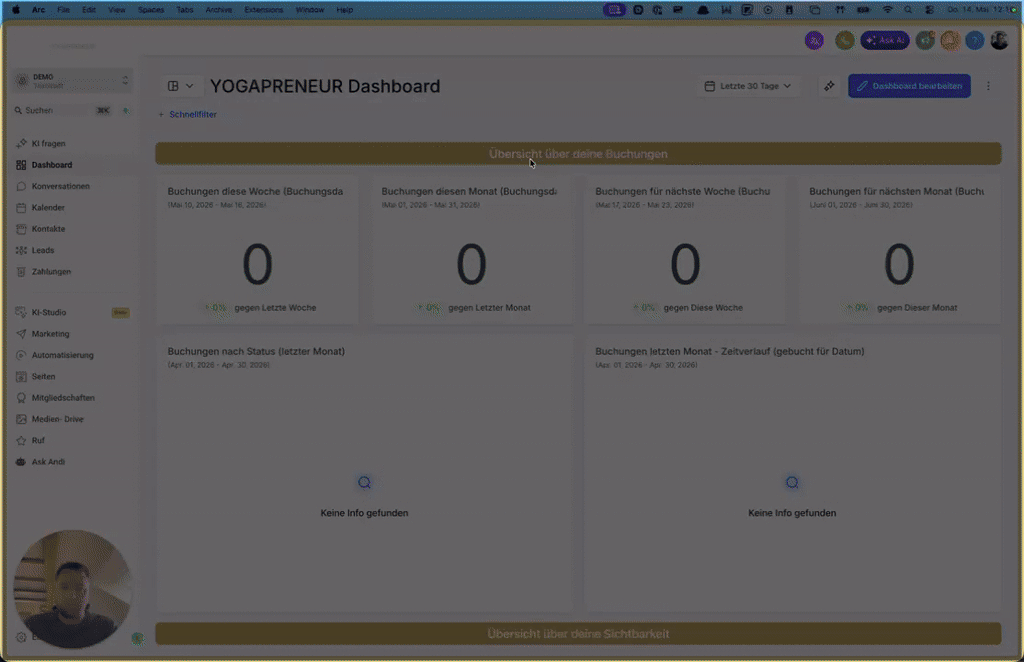Viewport: 1024px width, 662px height.
Task: Open the three-dot dashboard options menu
Action: (x=988, y=86)
